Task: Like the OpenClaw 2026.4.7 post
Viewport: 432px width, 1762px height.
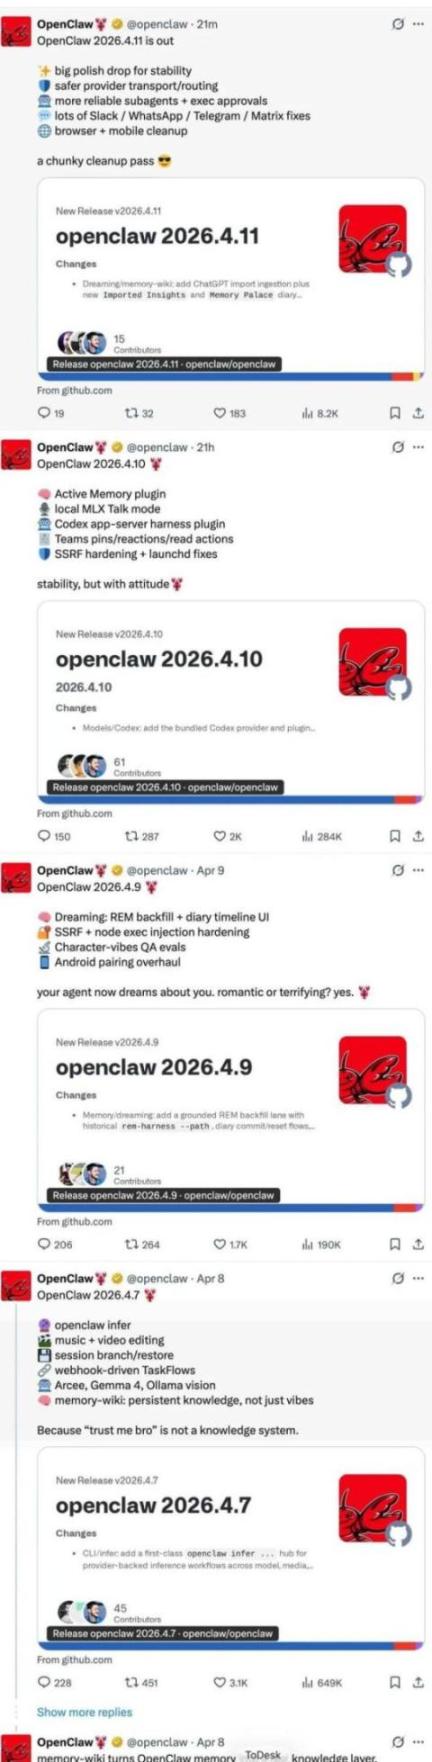Action: 230,1682
